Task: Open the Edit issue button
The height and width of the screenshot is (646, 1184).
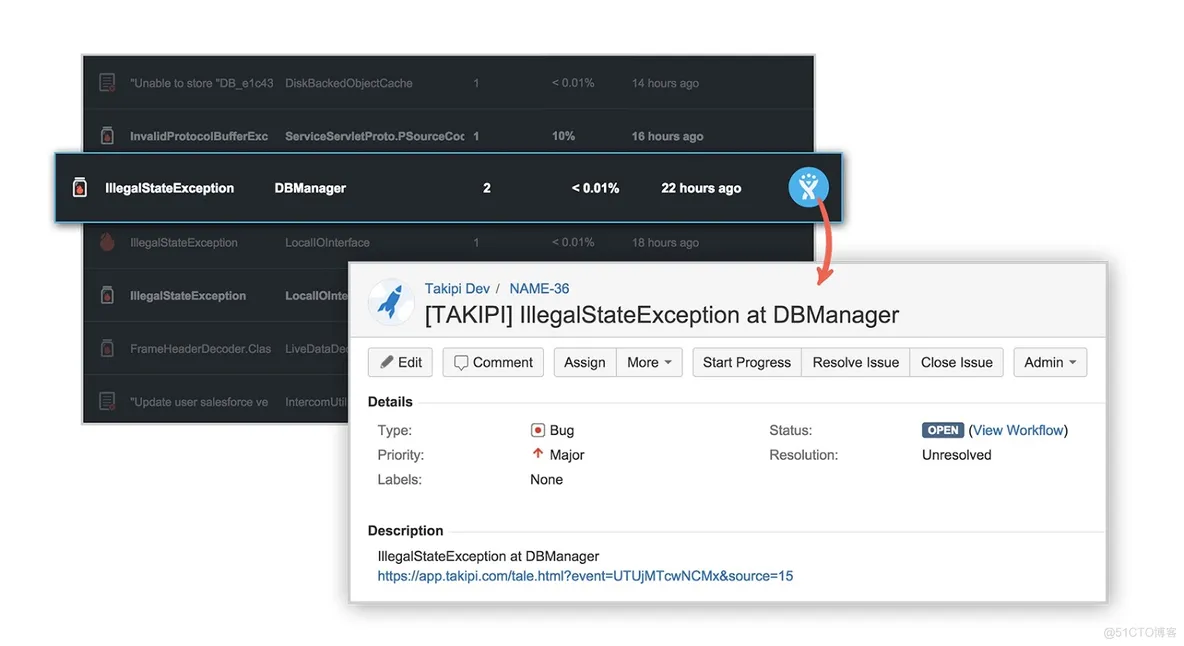Action: [x=400, y=362]
